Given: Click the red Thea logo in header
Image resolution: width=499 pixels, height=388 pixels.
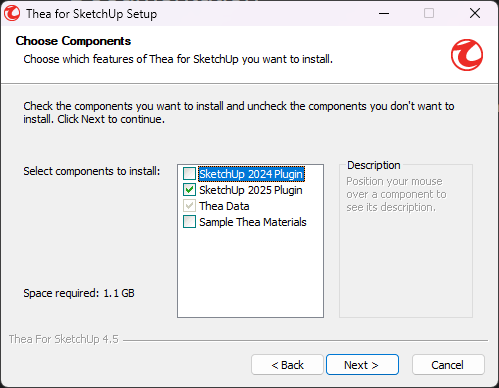Looking at the screenshot, I should pos(467,55).
